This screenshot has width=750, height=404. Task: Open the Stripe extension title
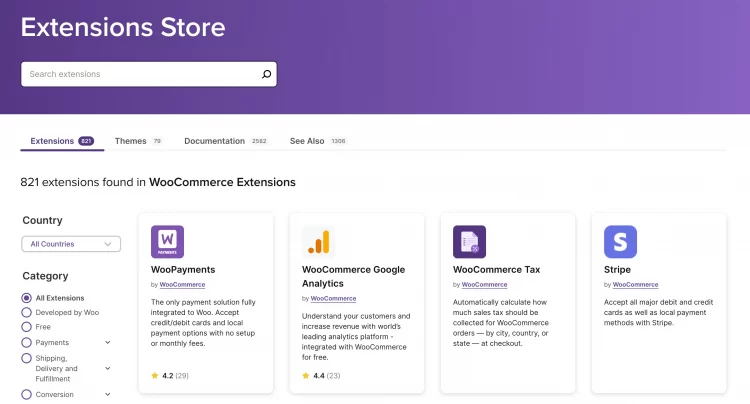click(x=617, y=270)
